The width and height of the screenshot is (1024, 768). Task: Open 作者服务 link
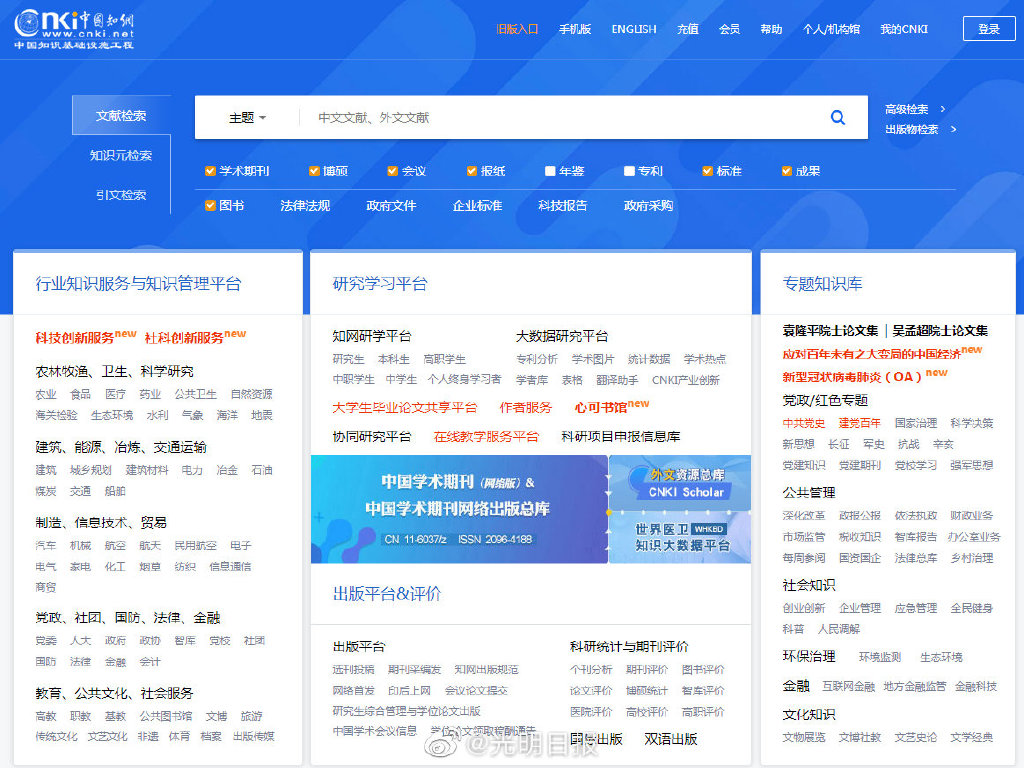point(526,408)
